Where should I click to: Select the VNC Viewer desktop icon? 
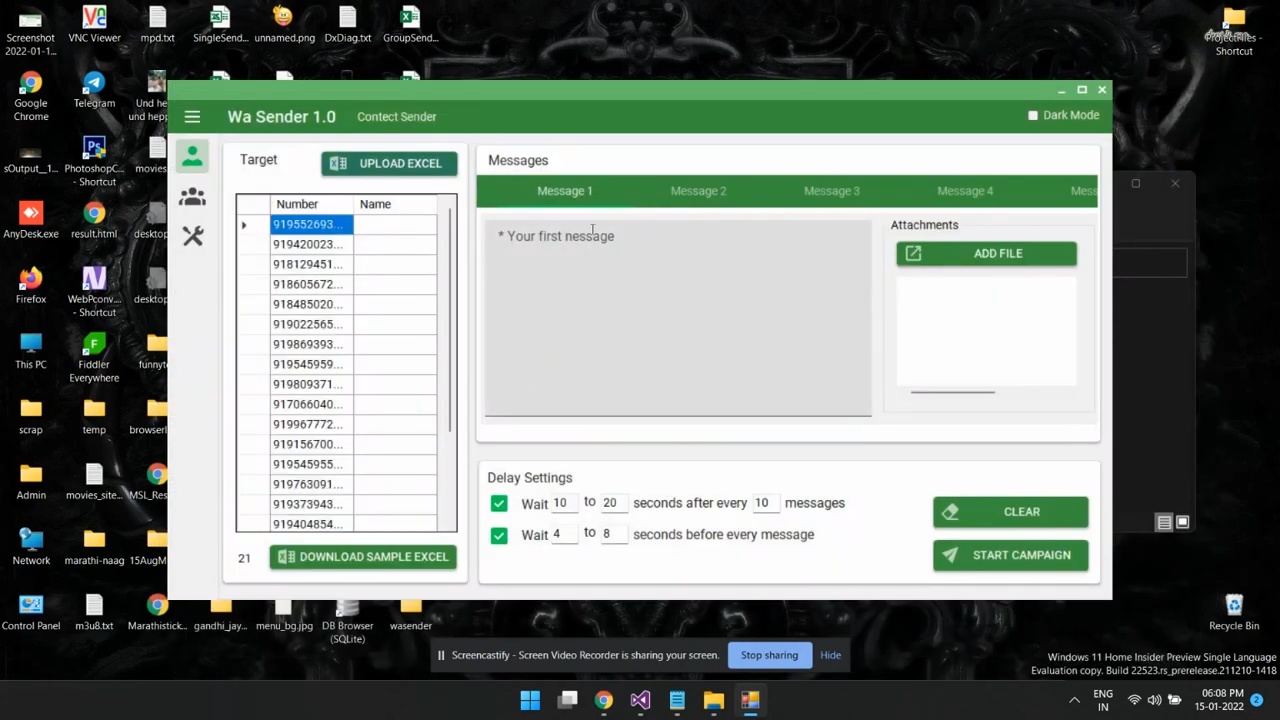(94, 25)
